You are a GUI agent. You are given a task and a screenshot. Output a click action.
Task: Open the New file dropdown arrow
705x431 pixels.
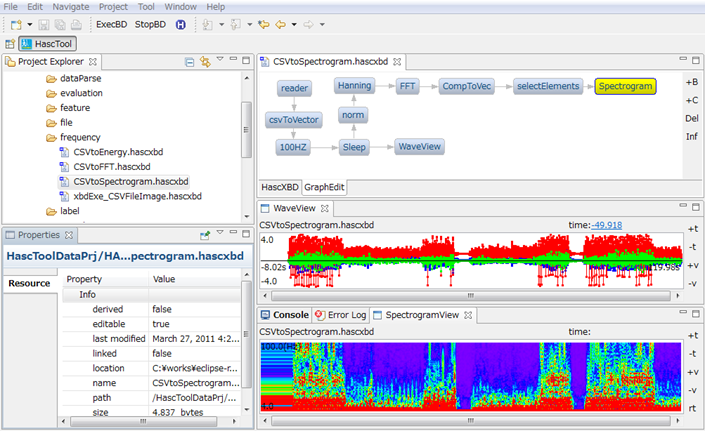tap(30, 23)
